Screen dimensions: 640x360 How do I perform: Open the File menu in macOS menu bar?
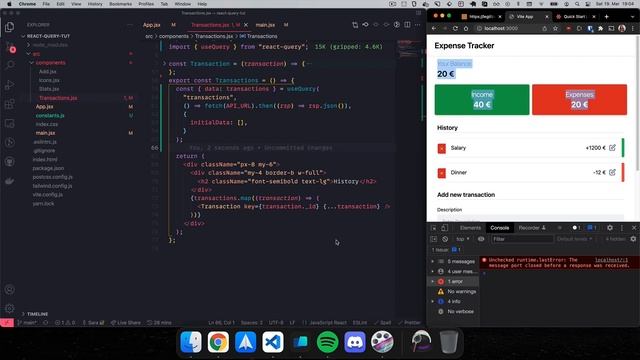tap(46, 4)
